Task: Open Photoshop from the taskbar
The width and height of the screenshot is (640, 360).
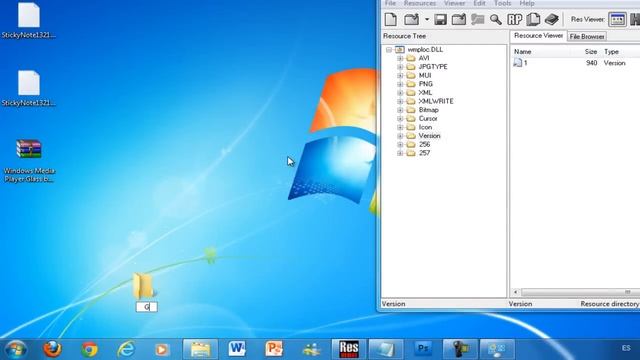Action: pyautogui.click(x=423, y=349)
